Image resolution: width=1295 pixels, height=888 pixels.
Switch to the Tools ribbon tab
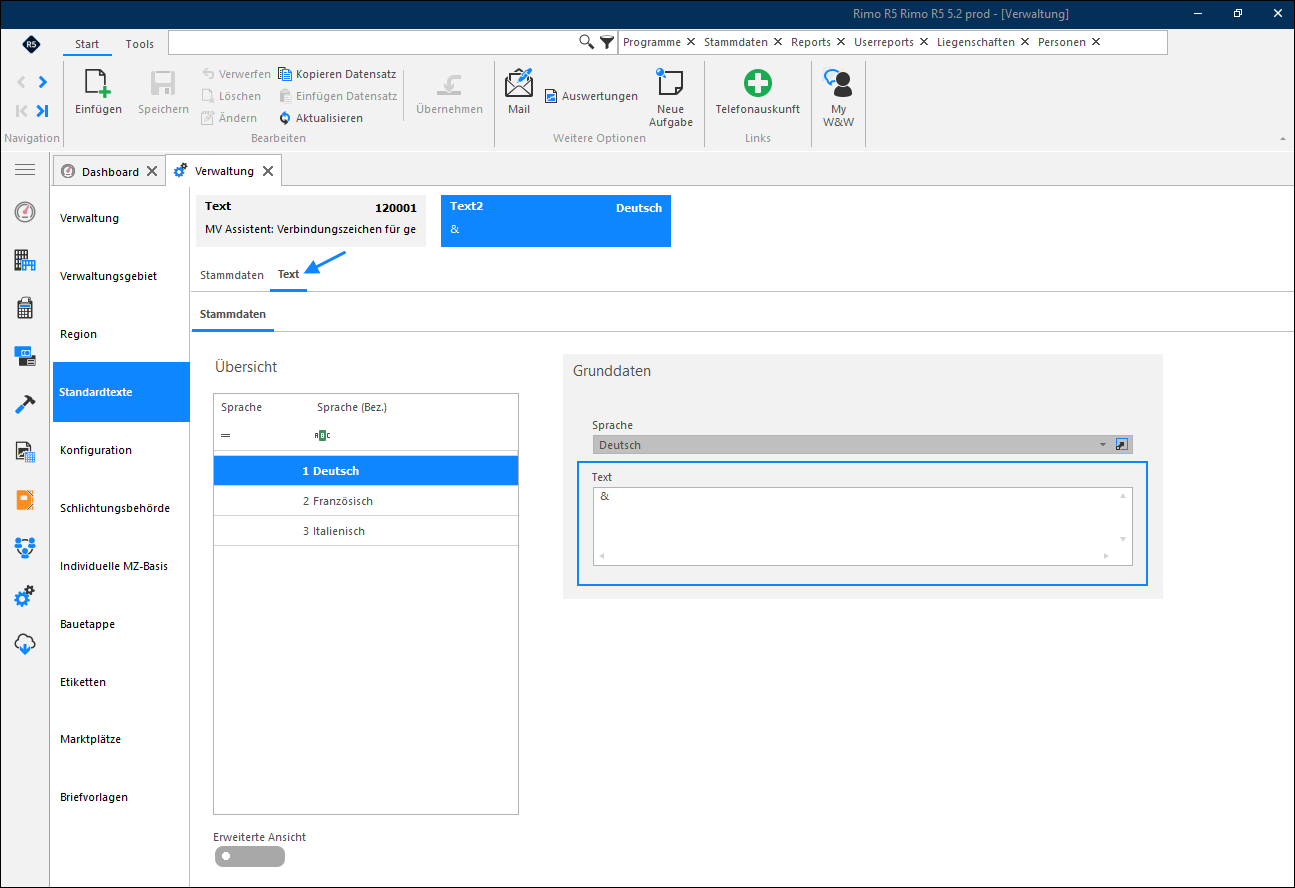(x=140, y=44)
